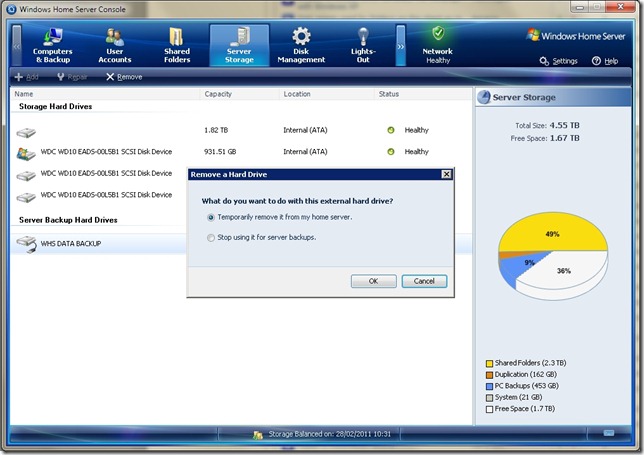Go to Shared Folders section
Viewport: 644px width, 455px height.
click(x=177, y=45)
